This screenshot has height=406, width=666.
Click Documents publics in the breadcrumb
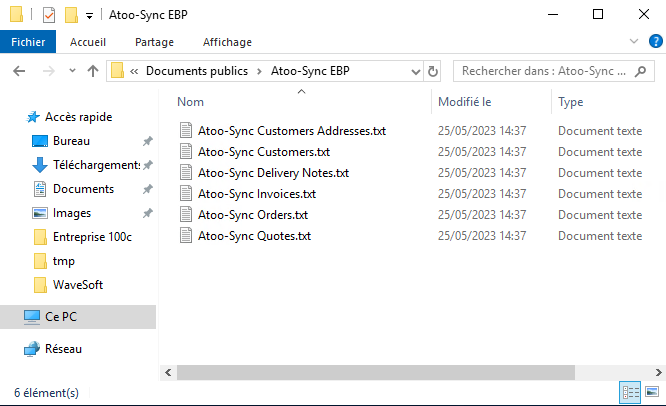coord(197,71)
